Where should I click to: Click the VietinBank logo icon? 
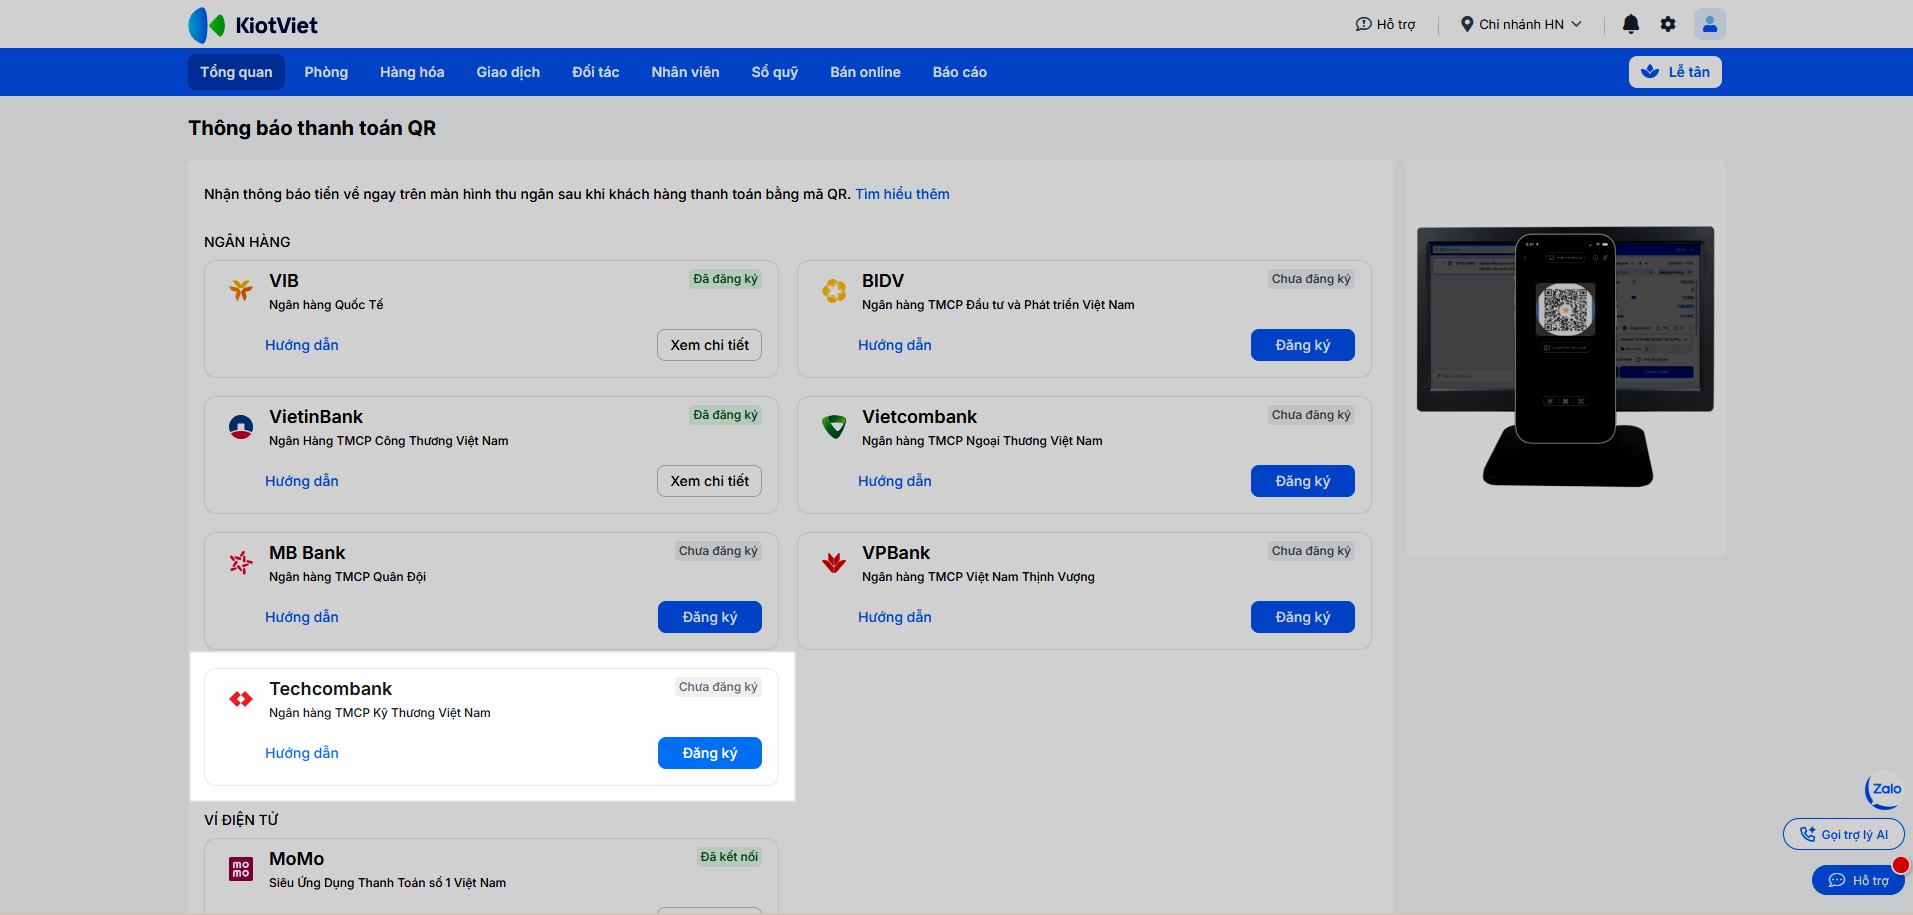[241, 426]
